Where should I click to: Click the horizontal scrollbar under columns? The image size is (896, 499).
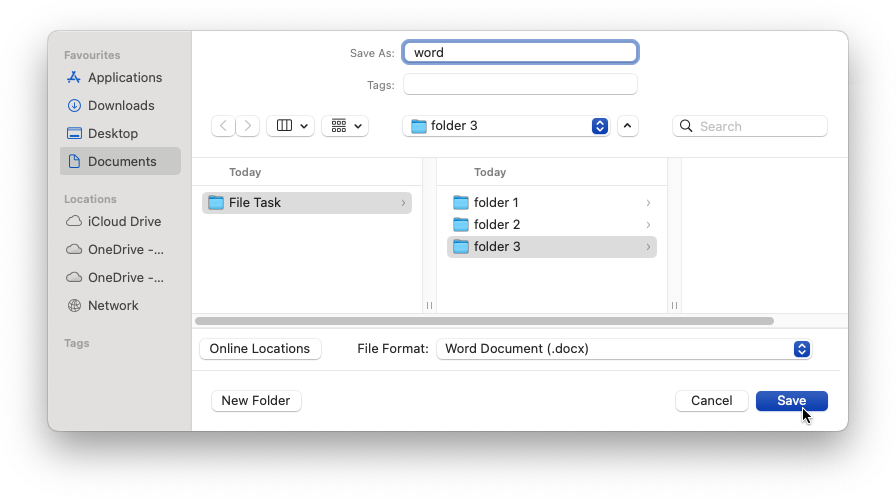tap(485, 321)
